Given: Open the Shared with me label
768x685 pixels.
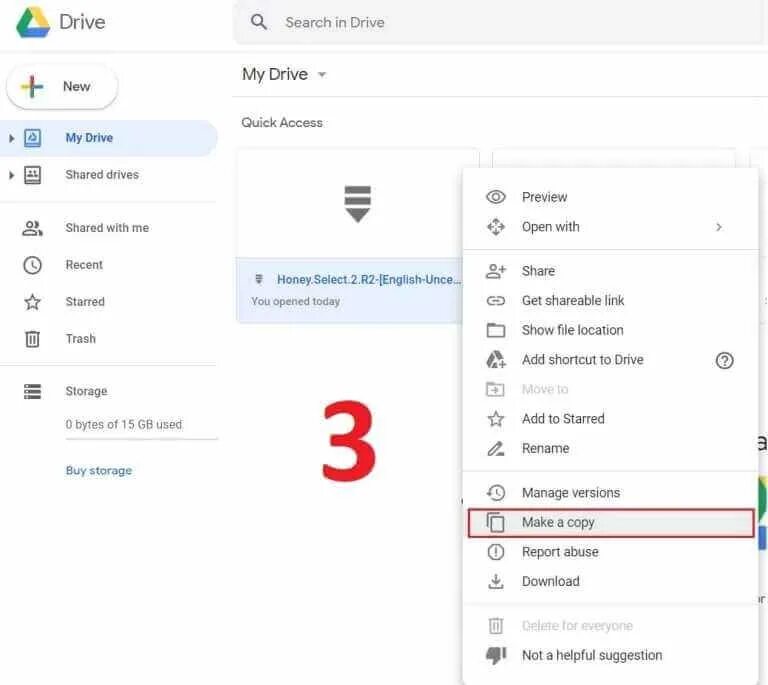Looking at the screenshot, I should pyautogui.click(x=107, y=228).
